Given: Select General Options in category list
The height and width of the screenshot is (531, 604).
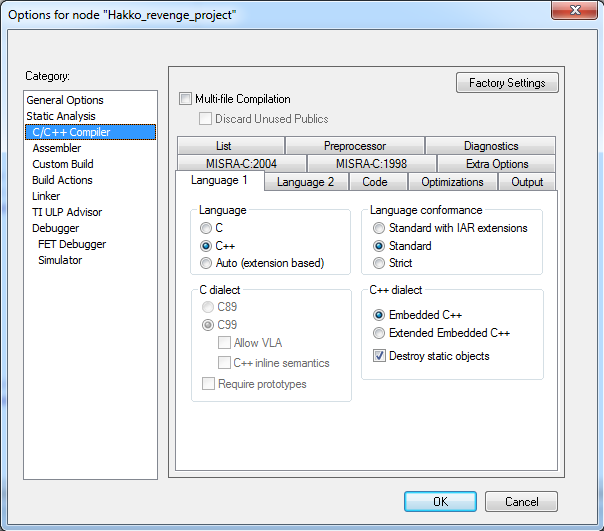Looking at the screenshot, I should [65, 100].
